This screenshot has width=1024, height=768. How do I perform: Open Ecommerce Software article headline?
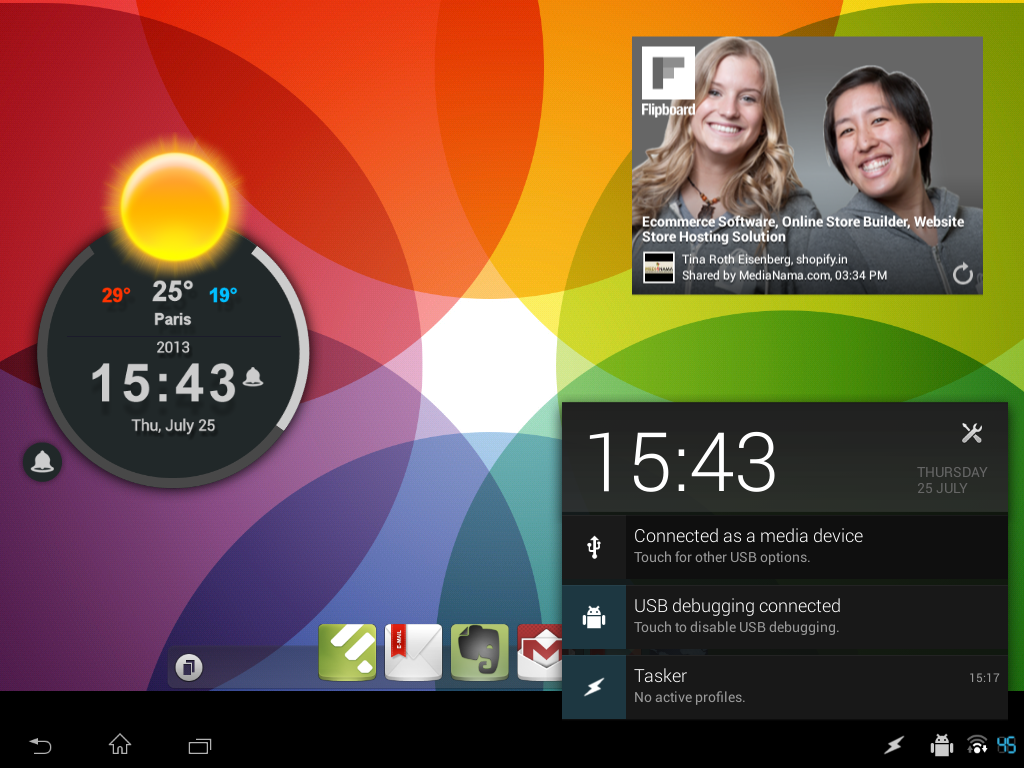click(803, 229)
